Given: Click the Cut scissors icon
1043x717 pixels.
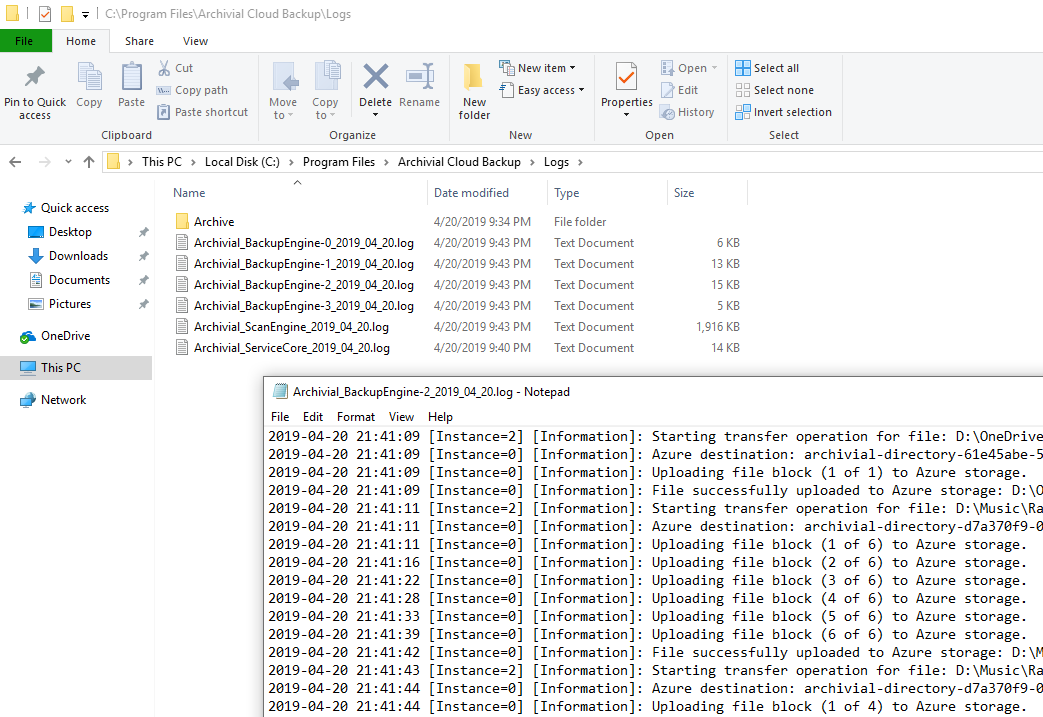Looking at the screenshot, I should click(164, 68).
